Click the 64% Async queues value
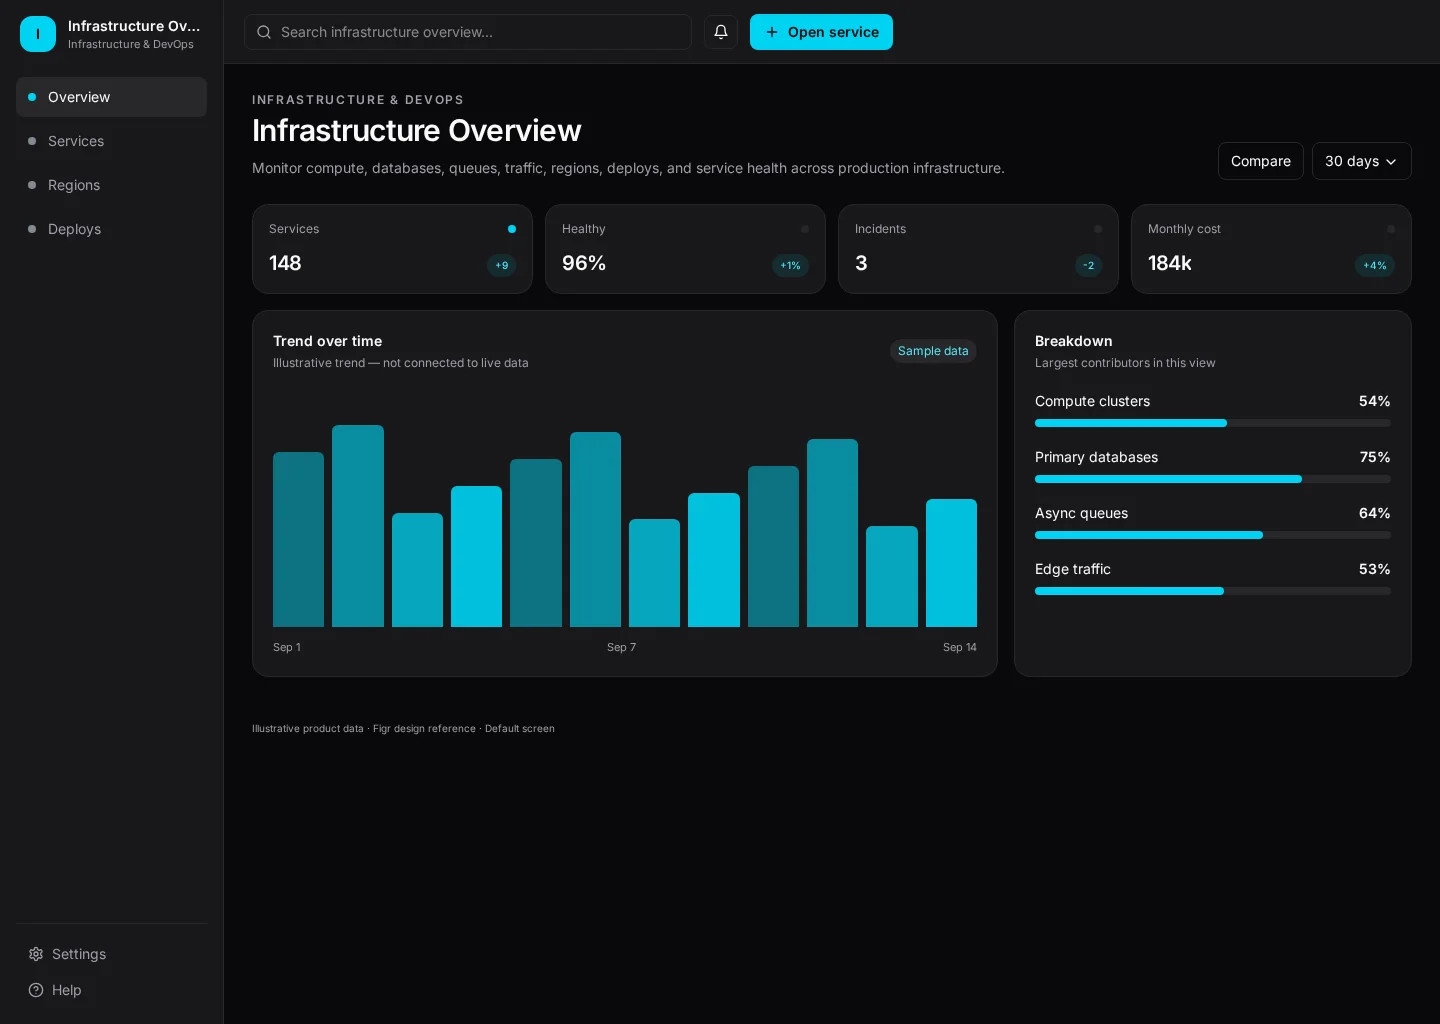1440x1024 pixels. tap(1374, 513)
